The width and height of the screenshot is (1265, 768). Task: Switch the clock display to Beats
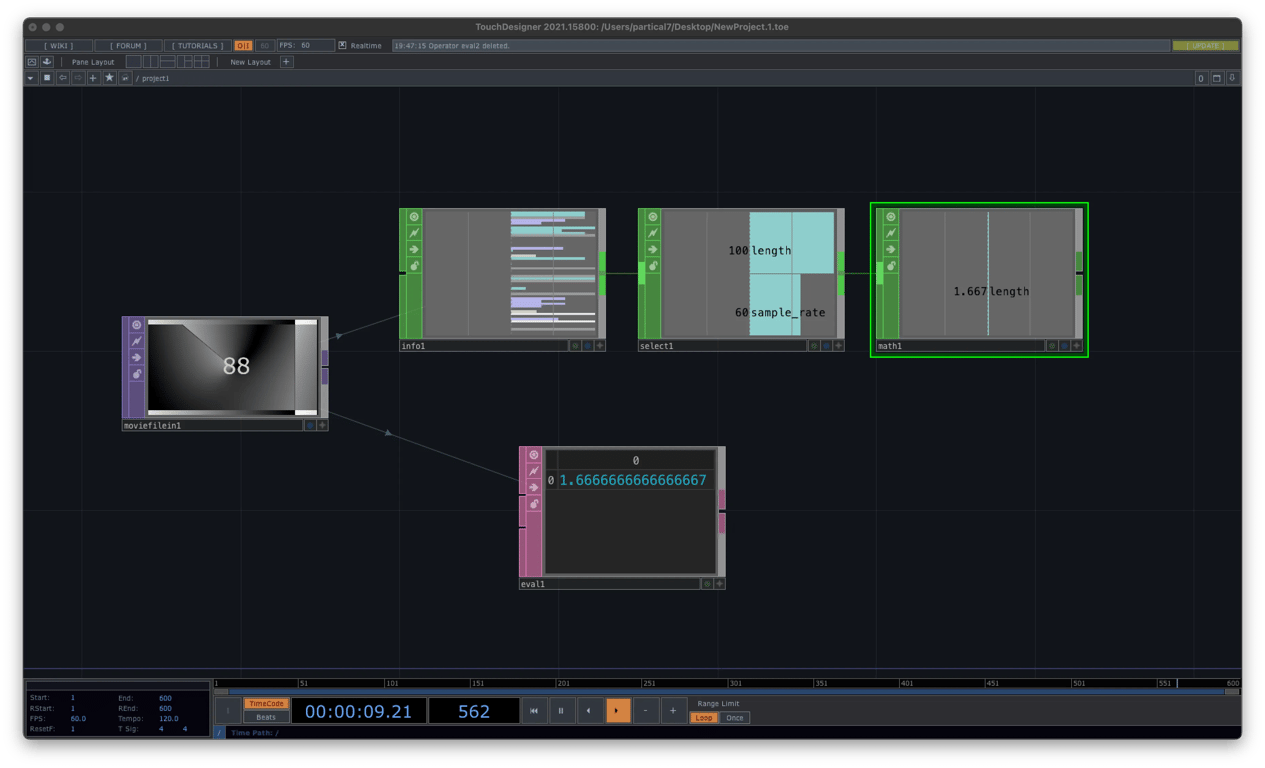pos(265,717)
